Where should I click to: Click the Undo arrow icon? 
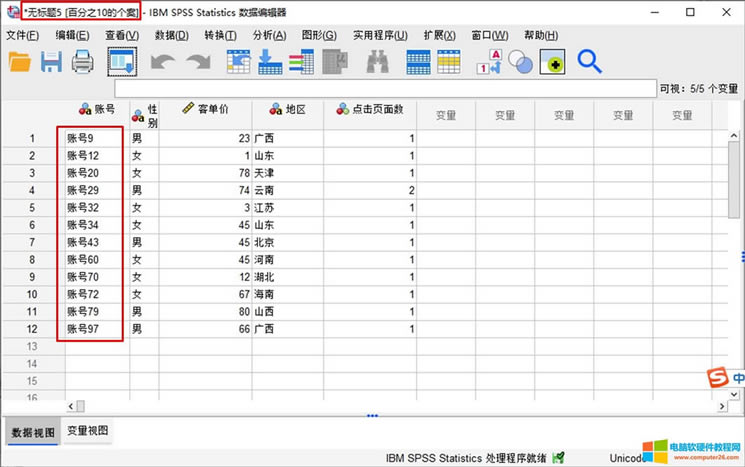(x=164, y=62)
